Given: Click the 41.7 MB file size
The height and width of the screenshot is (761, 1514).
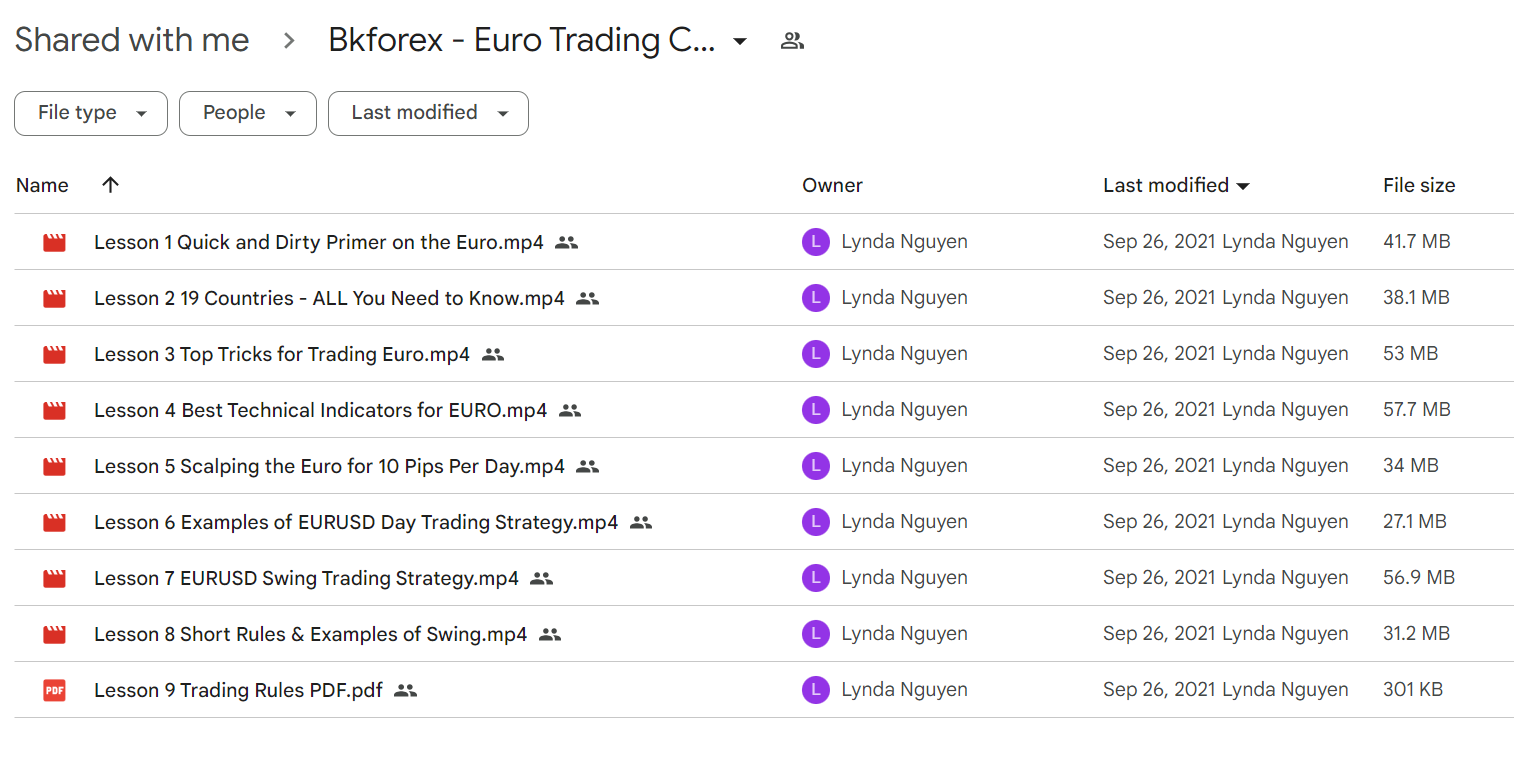Looking at the screenshot, I should point(1417,242).
